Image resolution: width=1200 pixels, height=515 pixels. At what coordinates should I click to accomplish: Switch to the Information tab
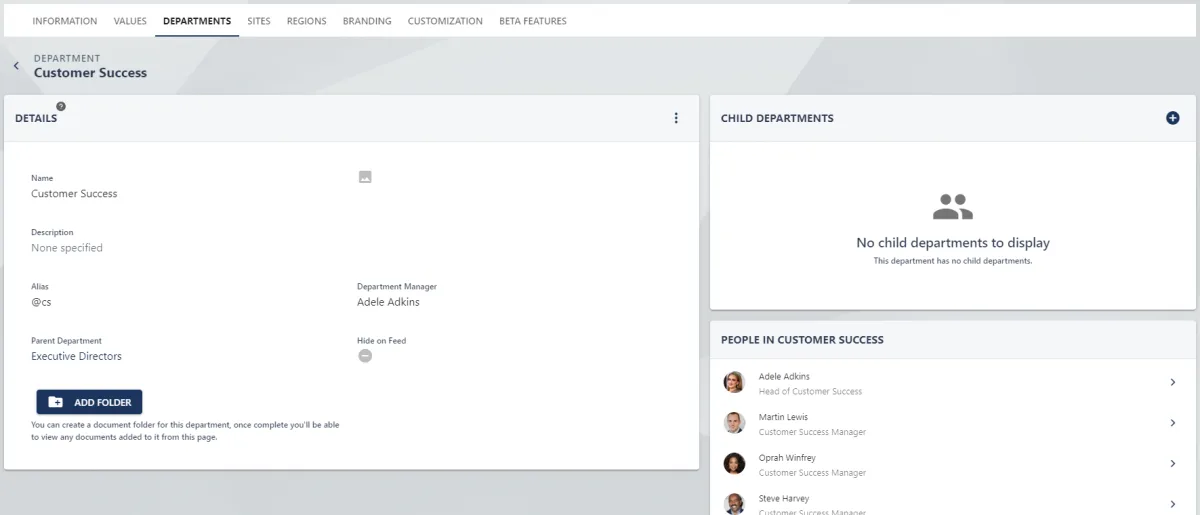click(x=65, y=21)
